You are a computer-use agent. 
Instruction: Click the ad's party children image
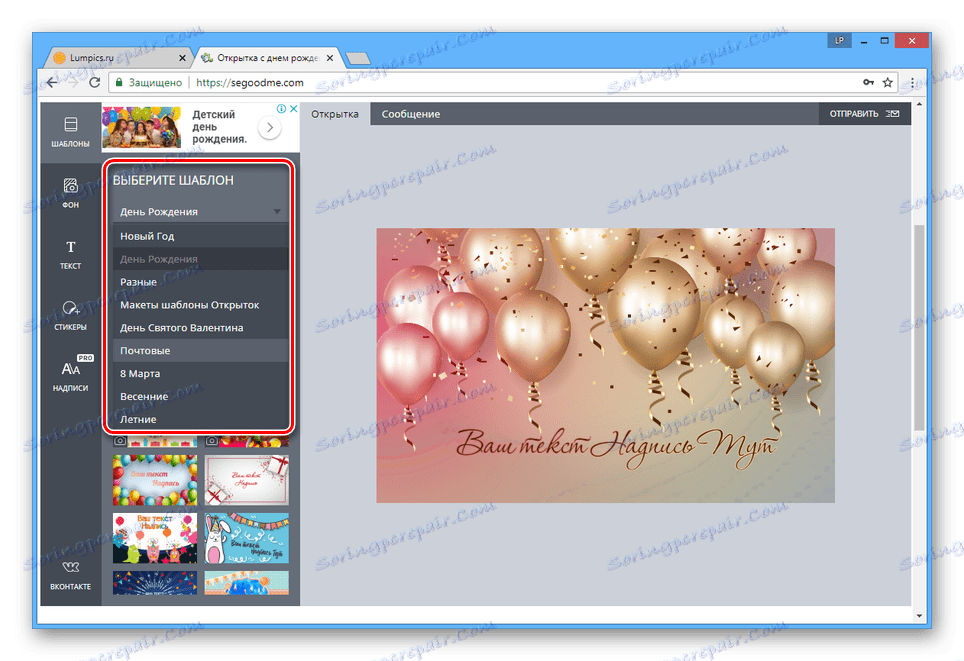point(141,127)
